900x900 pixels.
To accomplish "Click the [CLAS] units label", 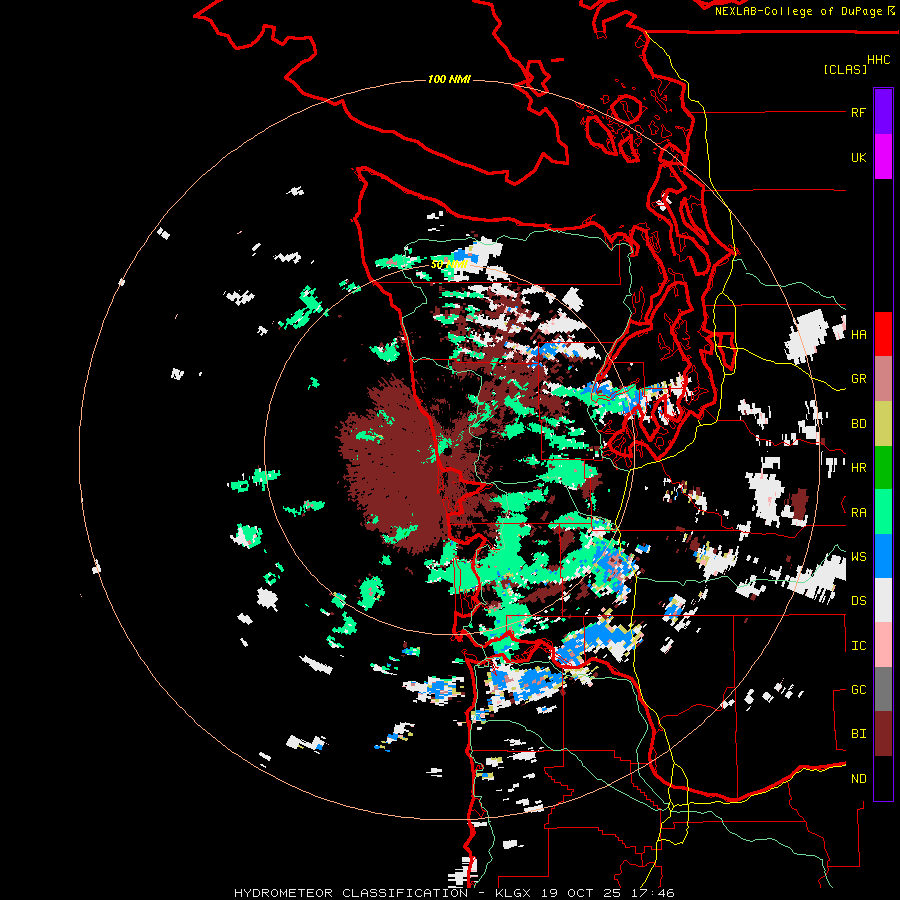I will coord(845,69).
